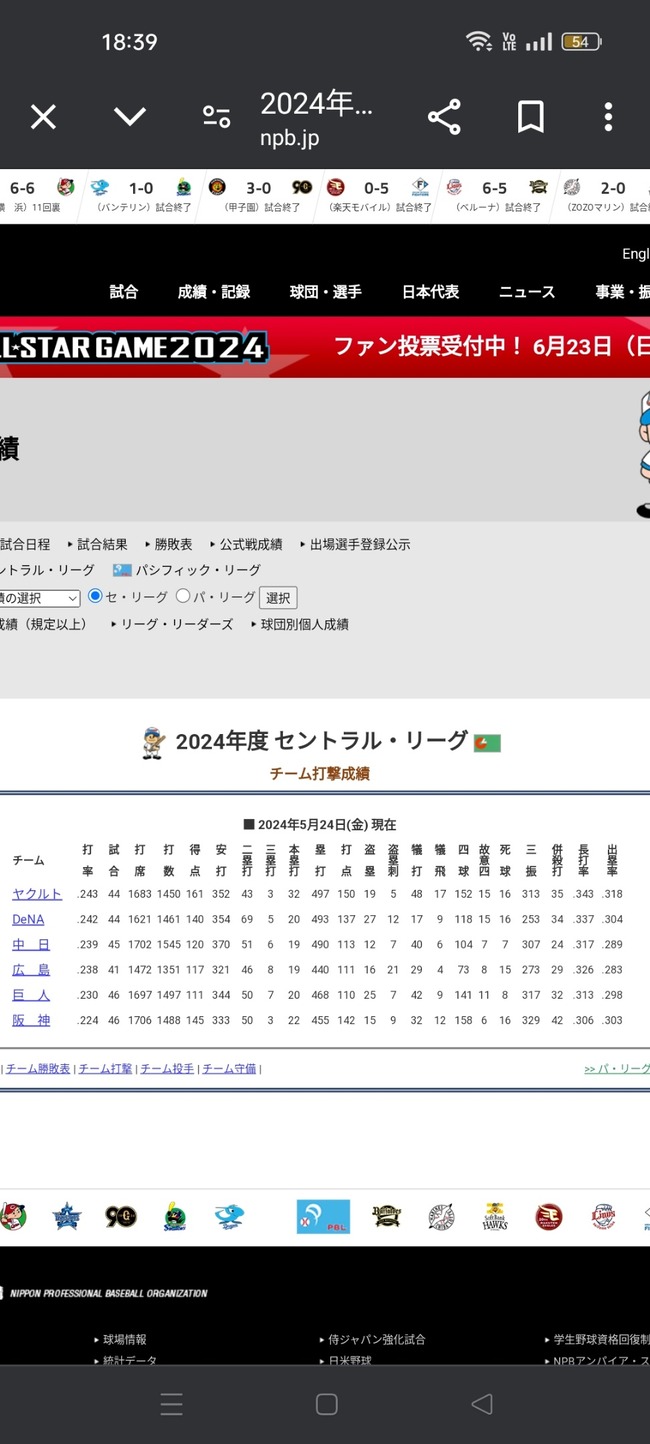Viewport: 650px width, 1444px height.
Task: Open DeNA team link in table
Action: tap(28, 920)
